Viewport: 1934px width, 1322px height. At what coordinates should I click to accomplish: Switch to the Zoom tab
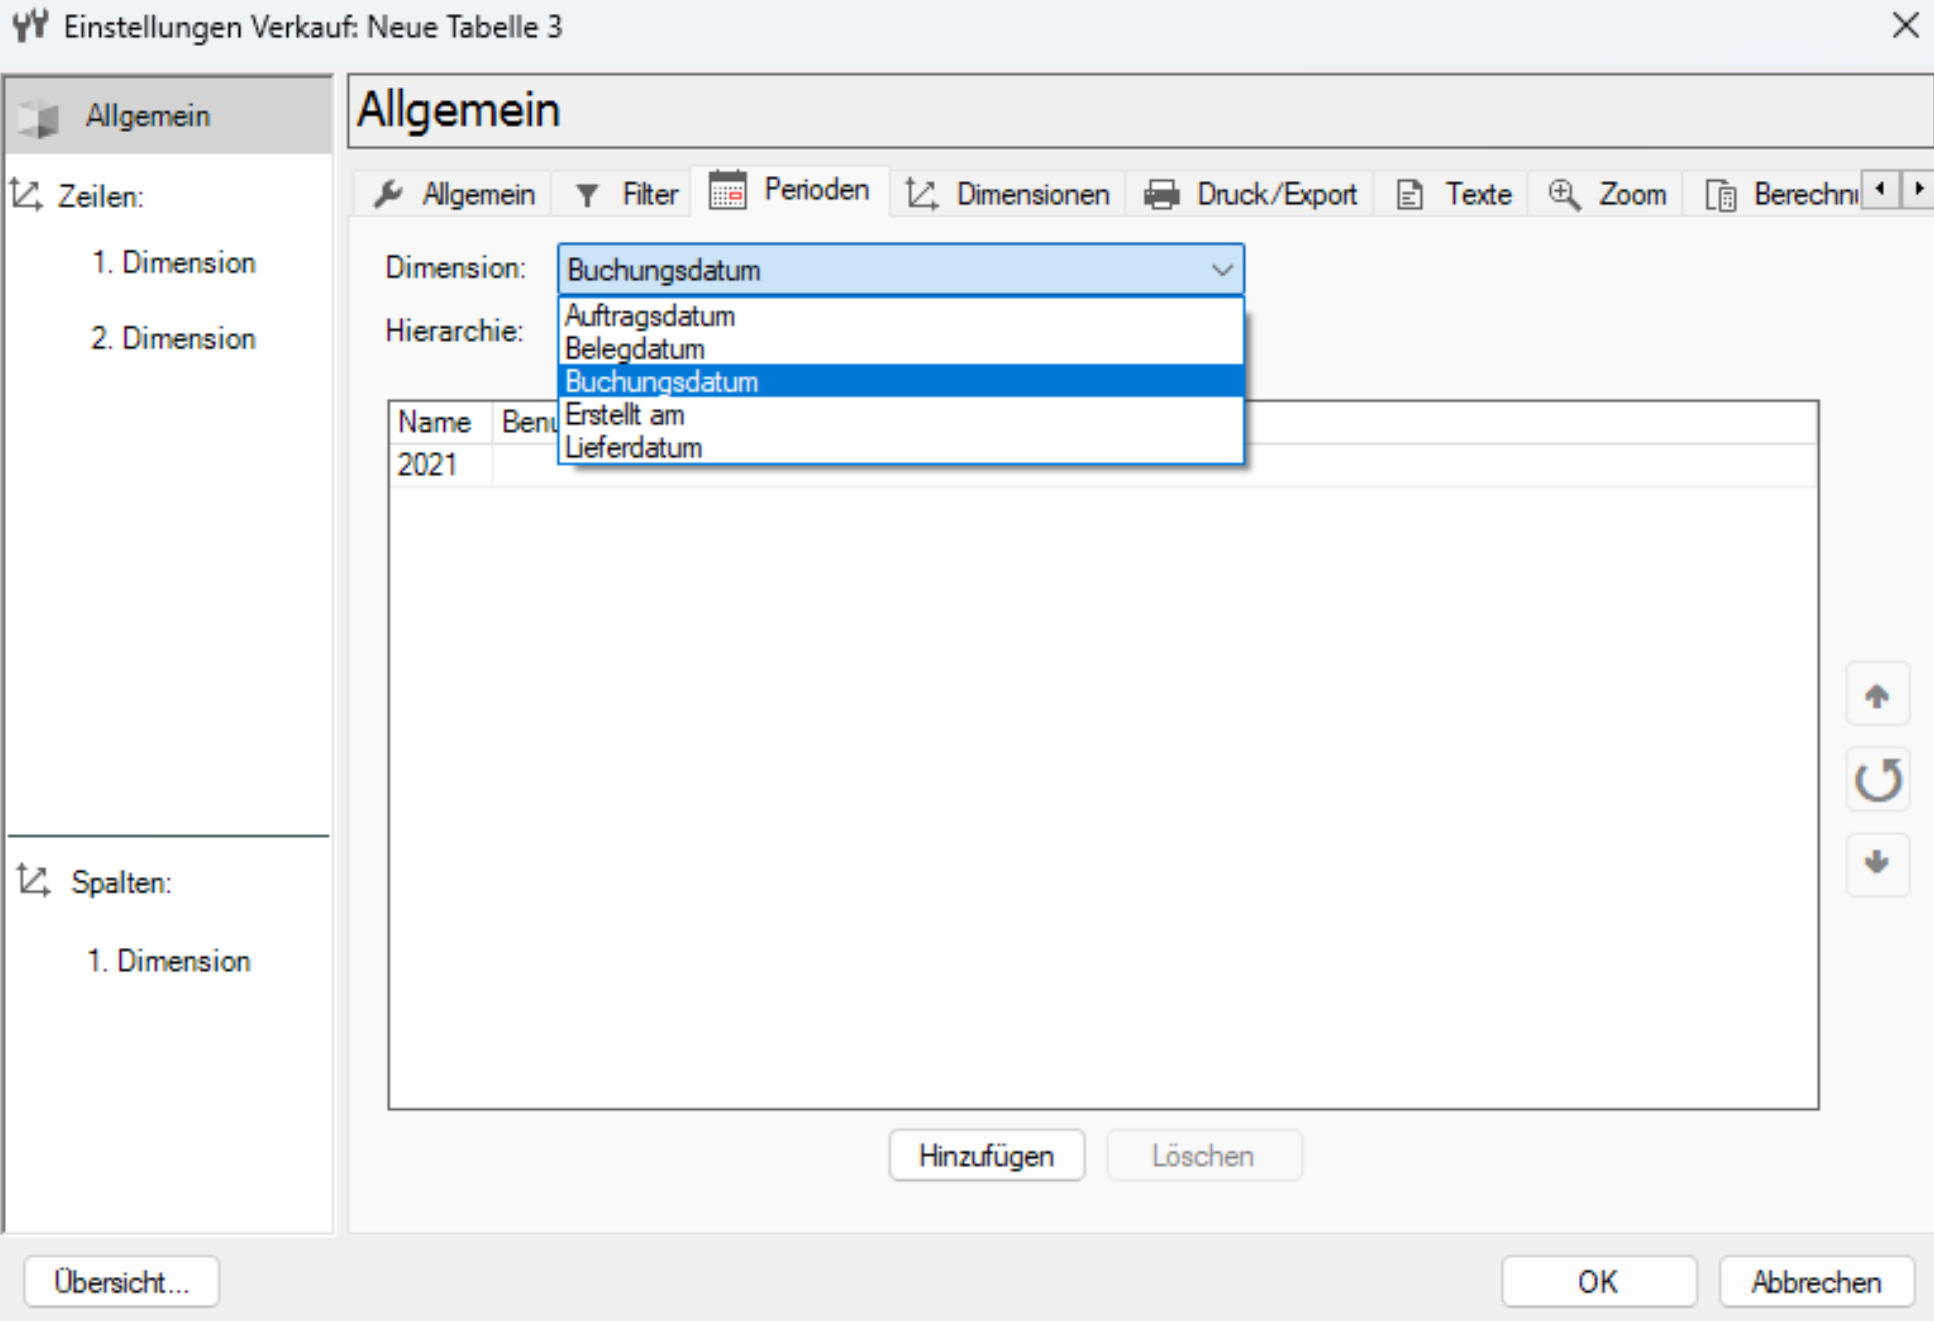click(1607, 194)
